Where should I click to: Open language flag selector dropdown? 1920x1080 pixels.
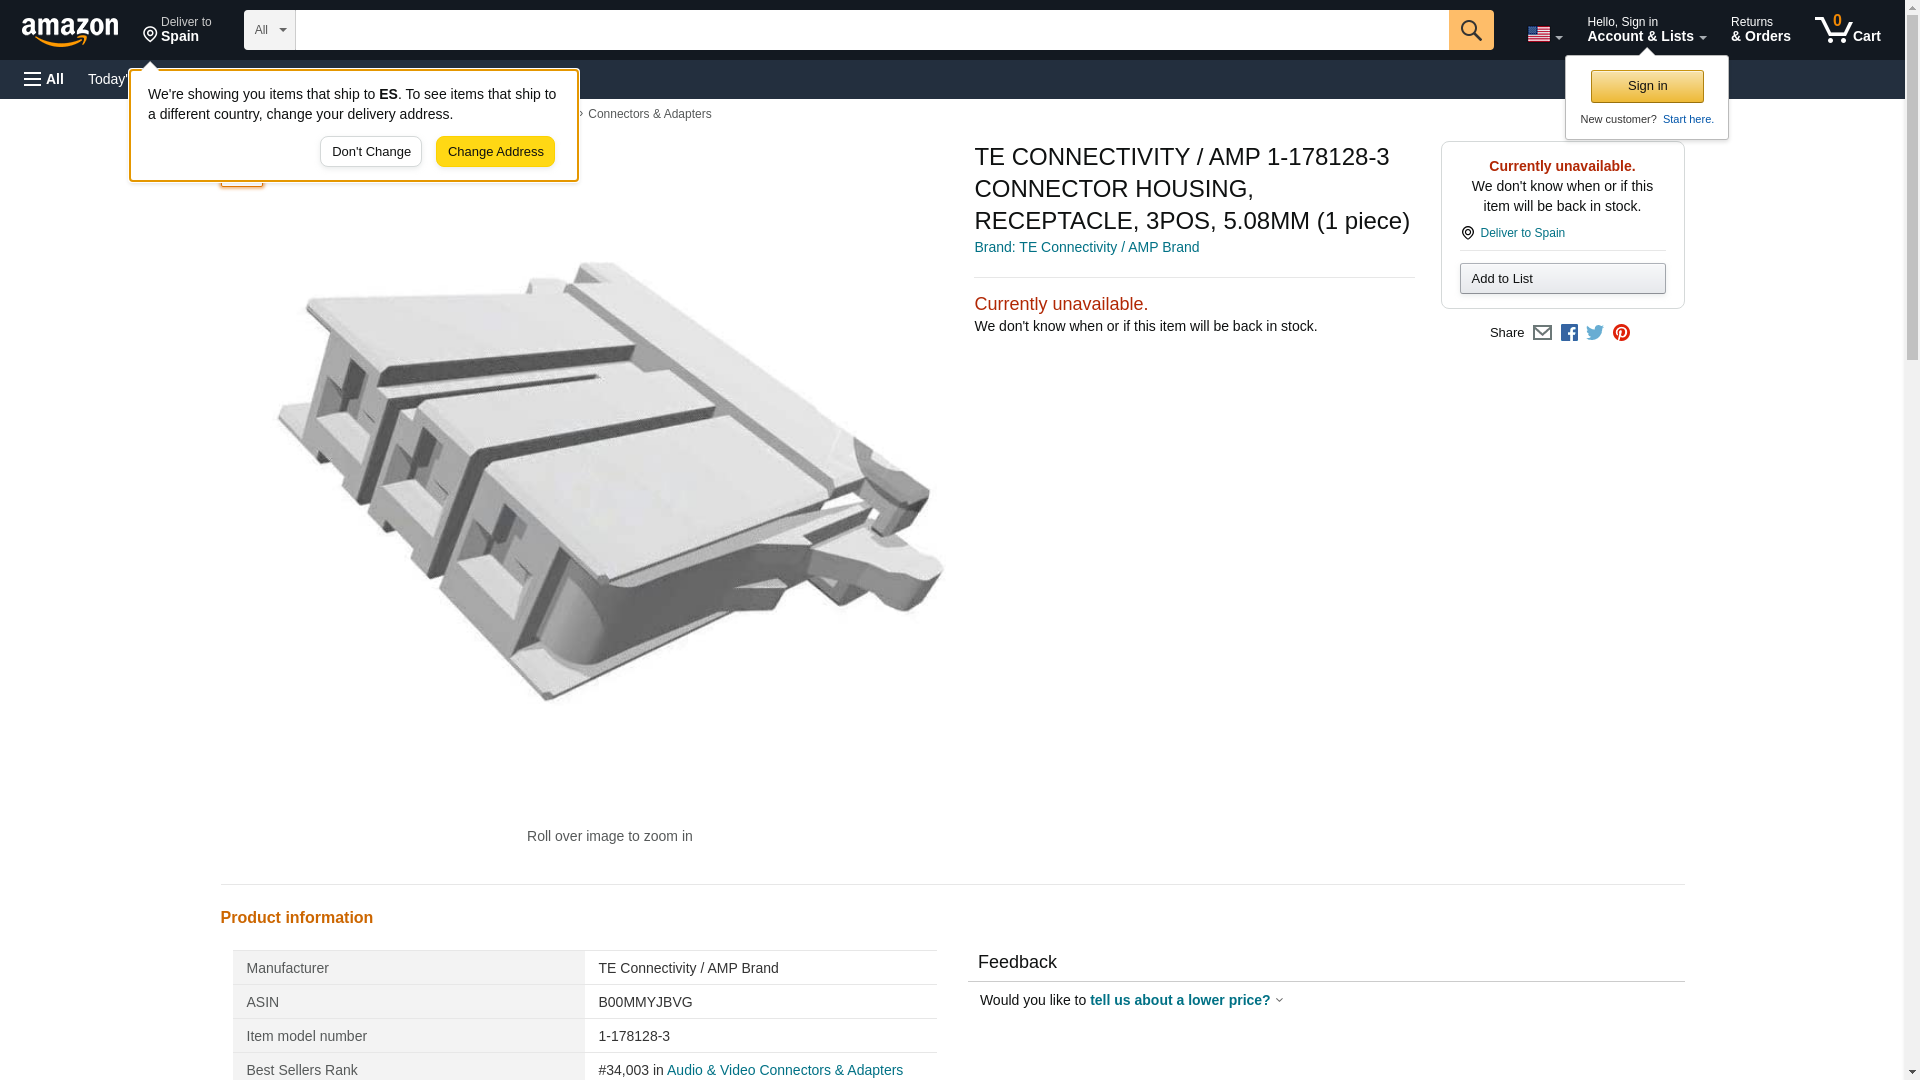coord(1544,34)
